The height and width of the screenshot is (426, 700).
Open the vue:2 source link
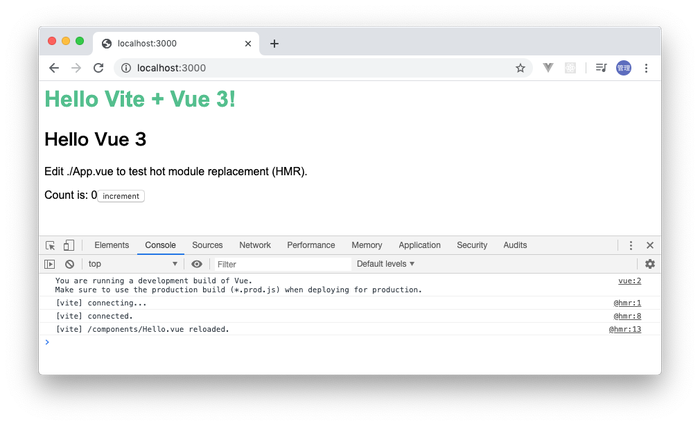pyautogui.click(x=629, y=281)
